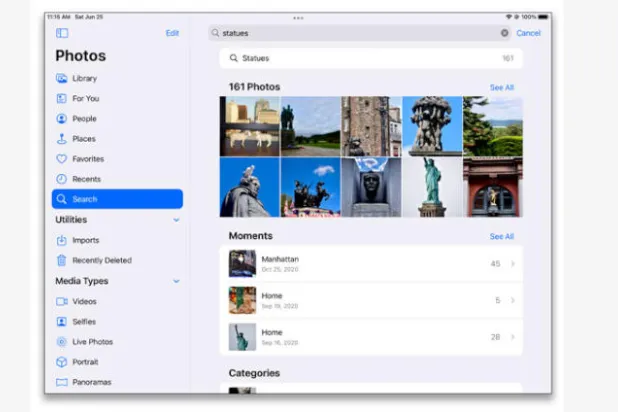618x412 pixels.
Task: Open the Statue of Liberty photo thumbnail
Action: click(432, 187)
